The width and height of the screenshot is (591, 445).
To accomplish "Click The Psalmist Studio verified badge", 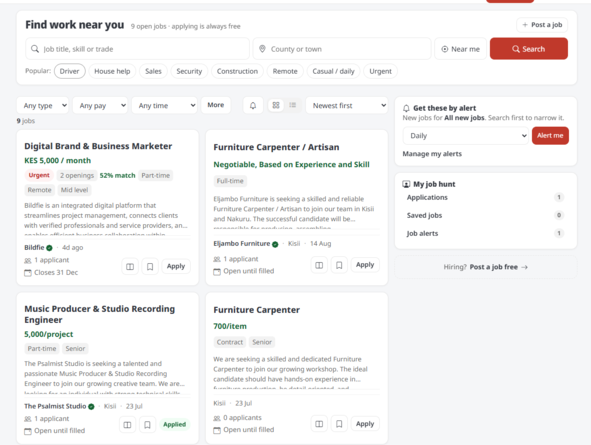I will [x=91, y=407].
